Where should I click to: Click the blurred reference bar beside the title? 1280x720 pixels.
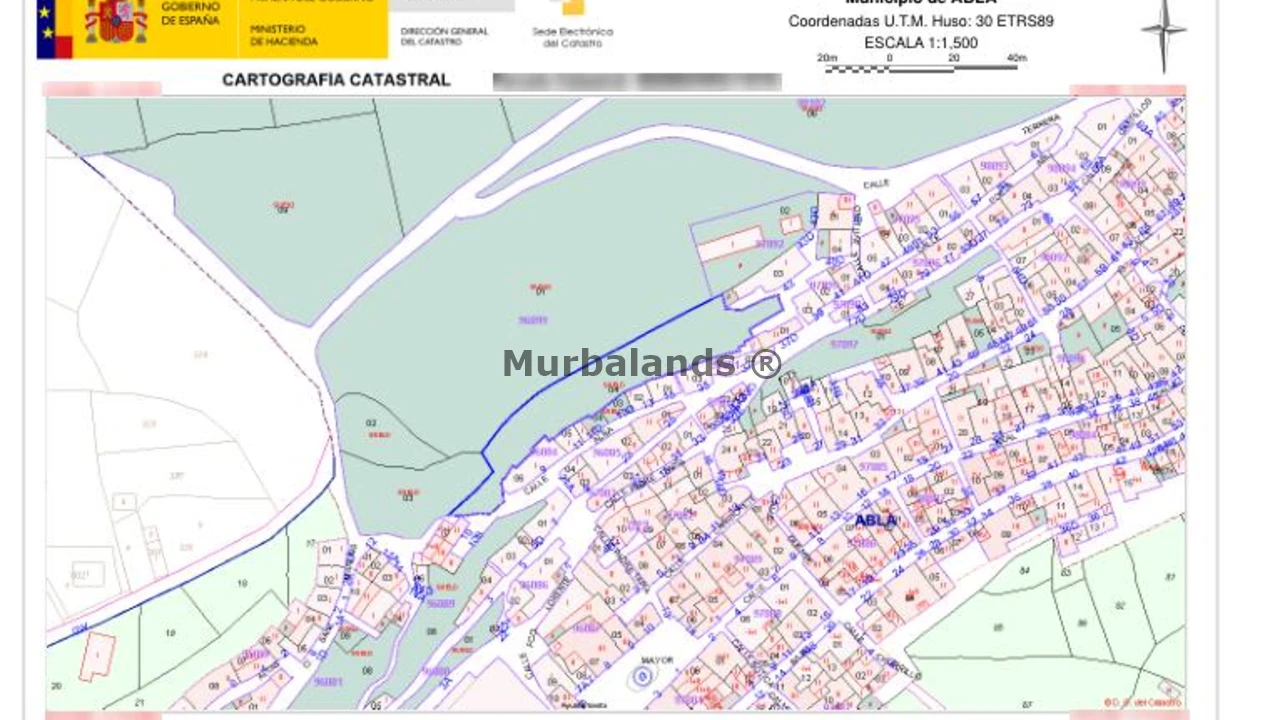[x=636, y=82]
